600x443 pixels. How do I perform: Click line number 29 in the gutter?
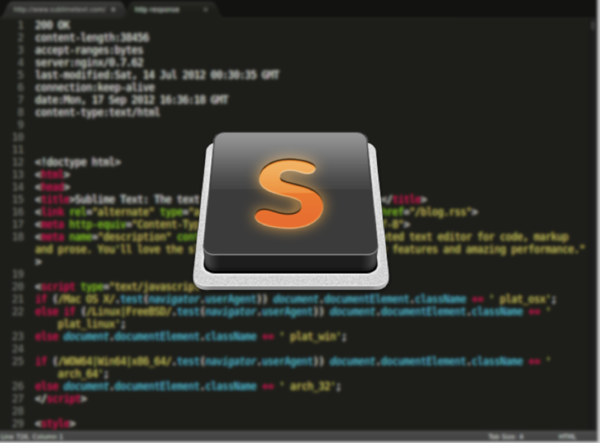coord(18,423)
